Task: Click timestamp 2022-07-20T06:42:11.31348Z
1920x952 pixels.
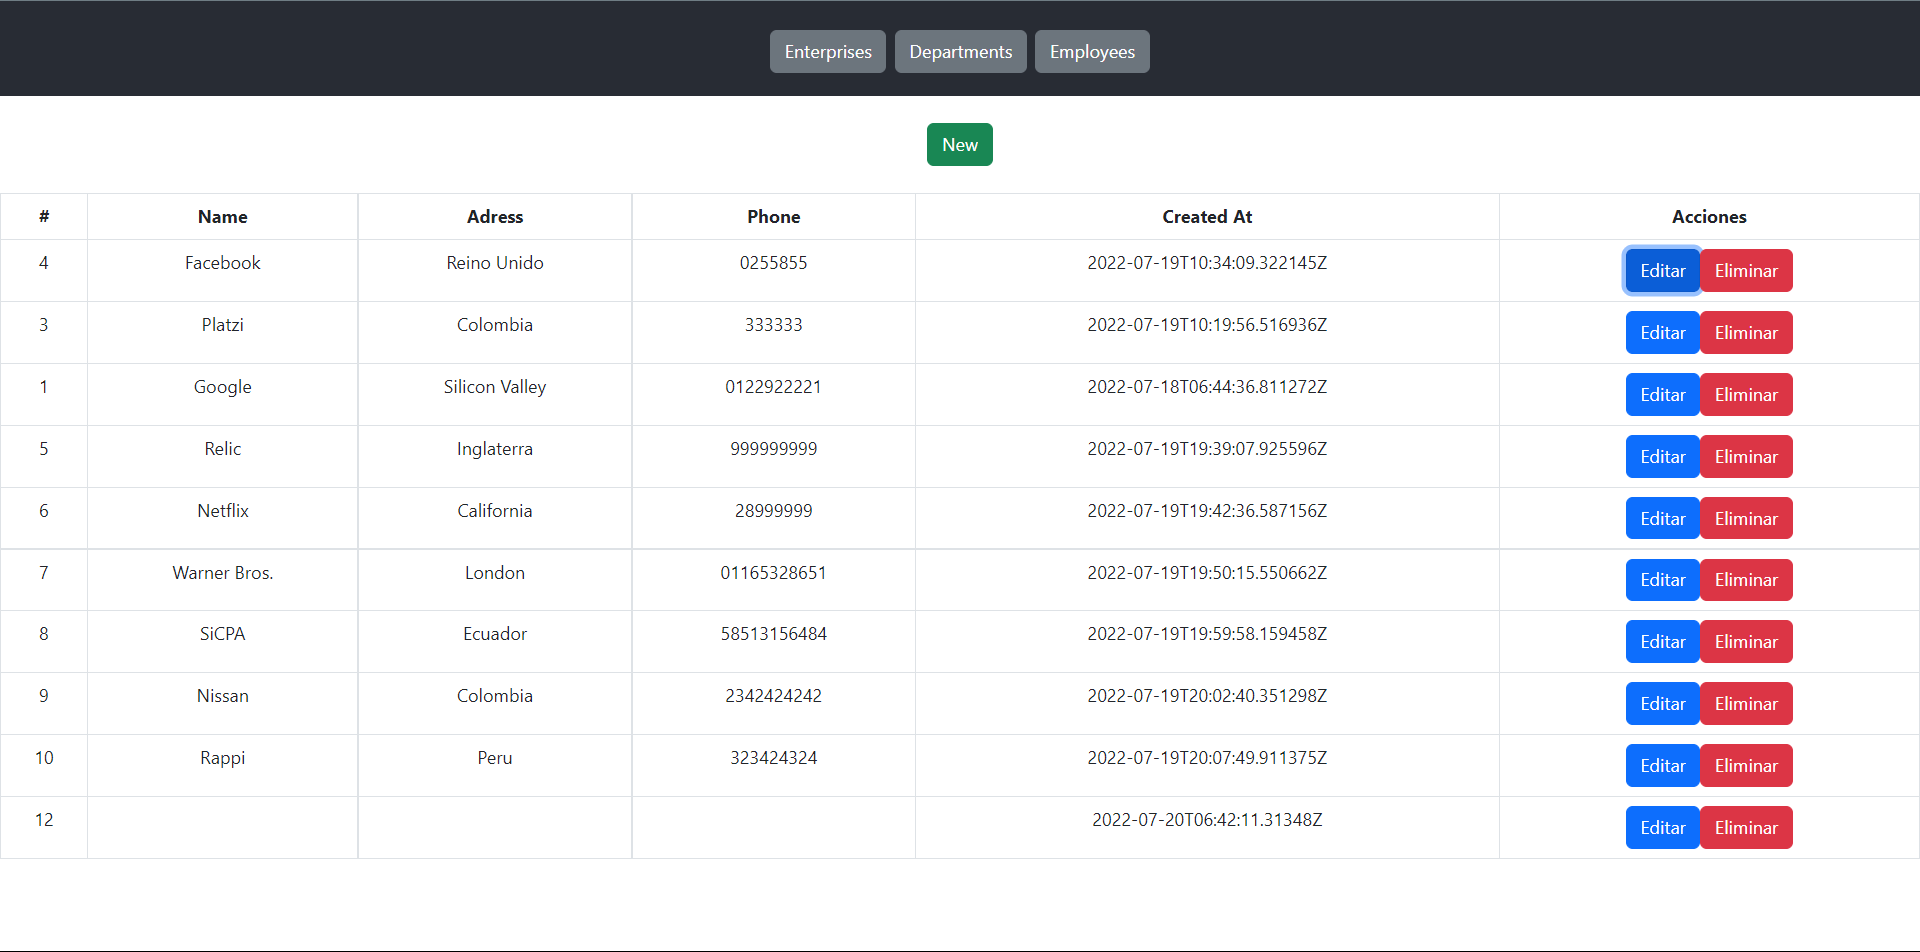Action: pos(1207,820)
